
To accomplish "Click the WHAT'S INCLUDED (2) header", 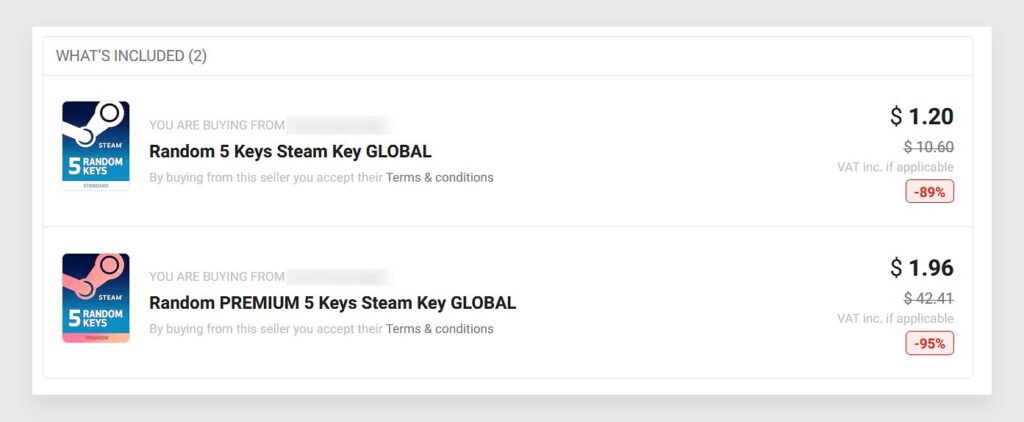I will [x=131, y=56].
